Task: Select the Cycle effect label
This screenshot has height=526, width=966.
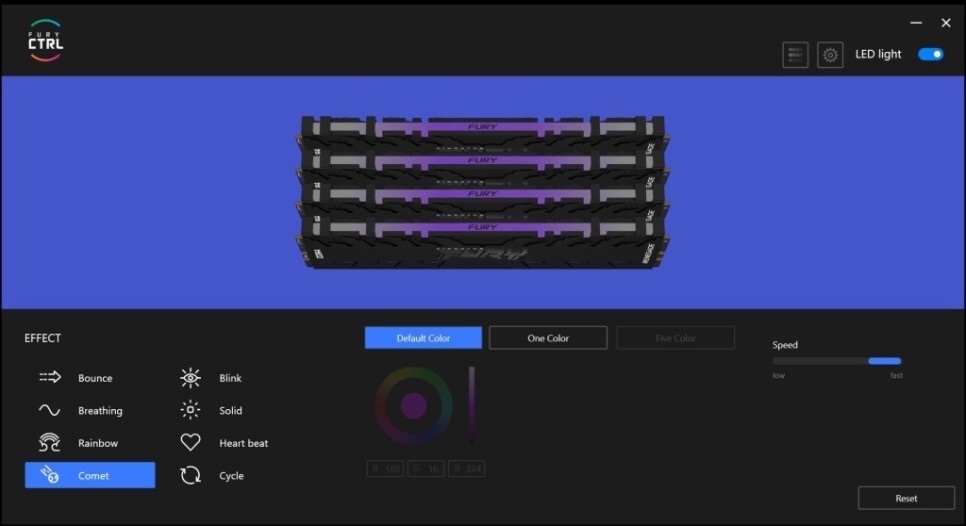Action: coord(231,475)
